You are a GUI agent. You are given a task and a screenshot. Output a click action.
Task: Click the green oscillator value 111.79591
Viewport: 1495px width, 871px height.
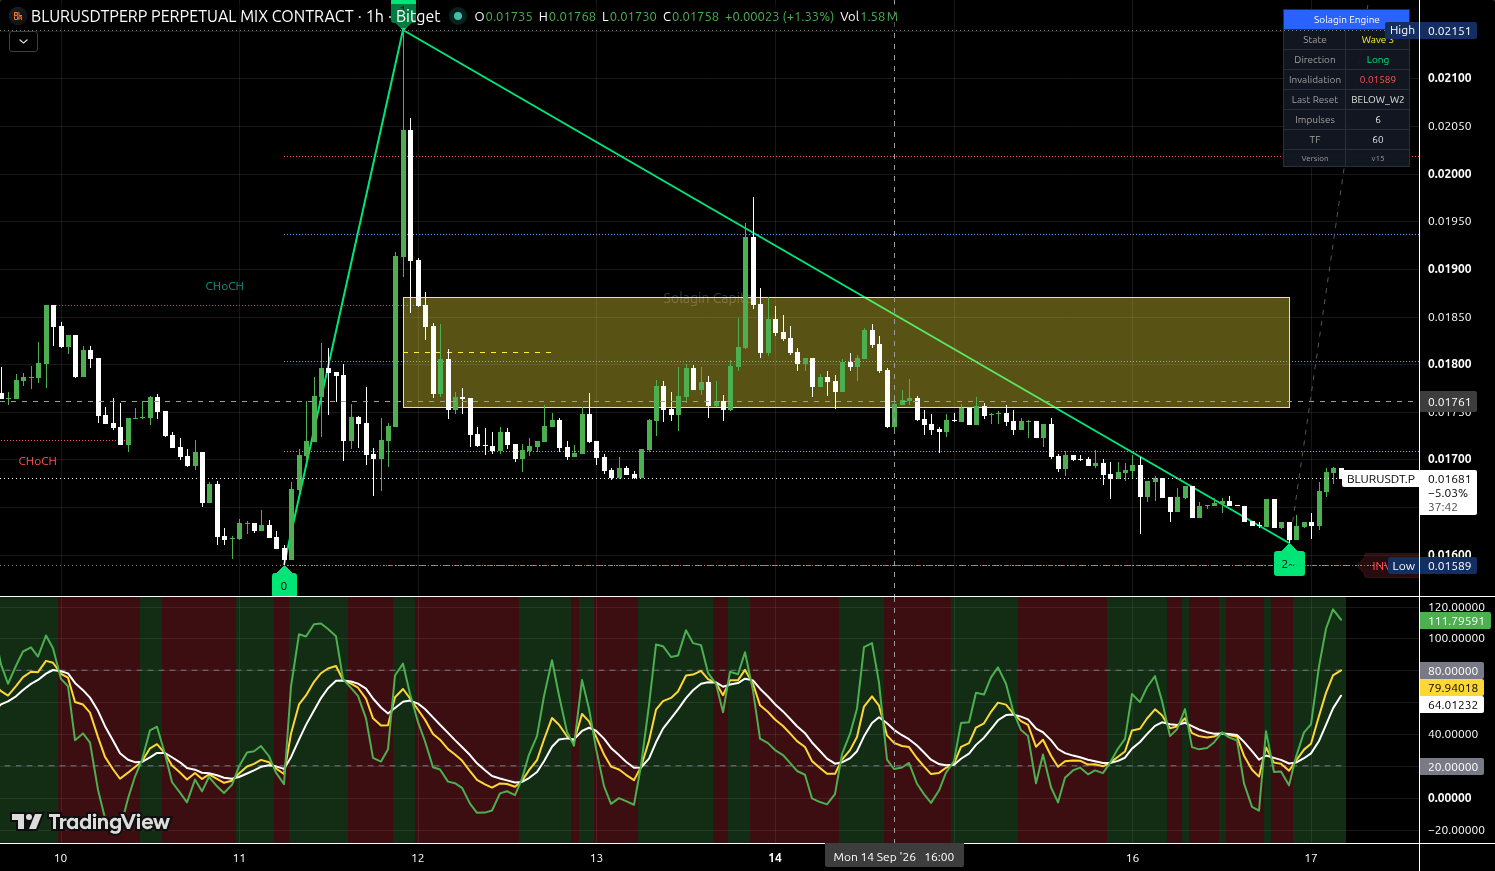[1456, 621]
